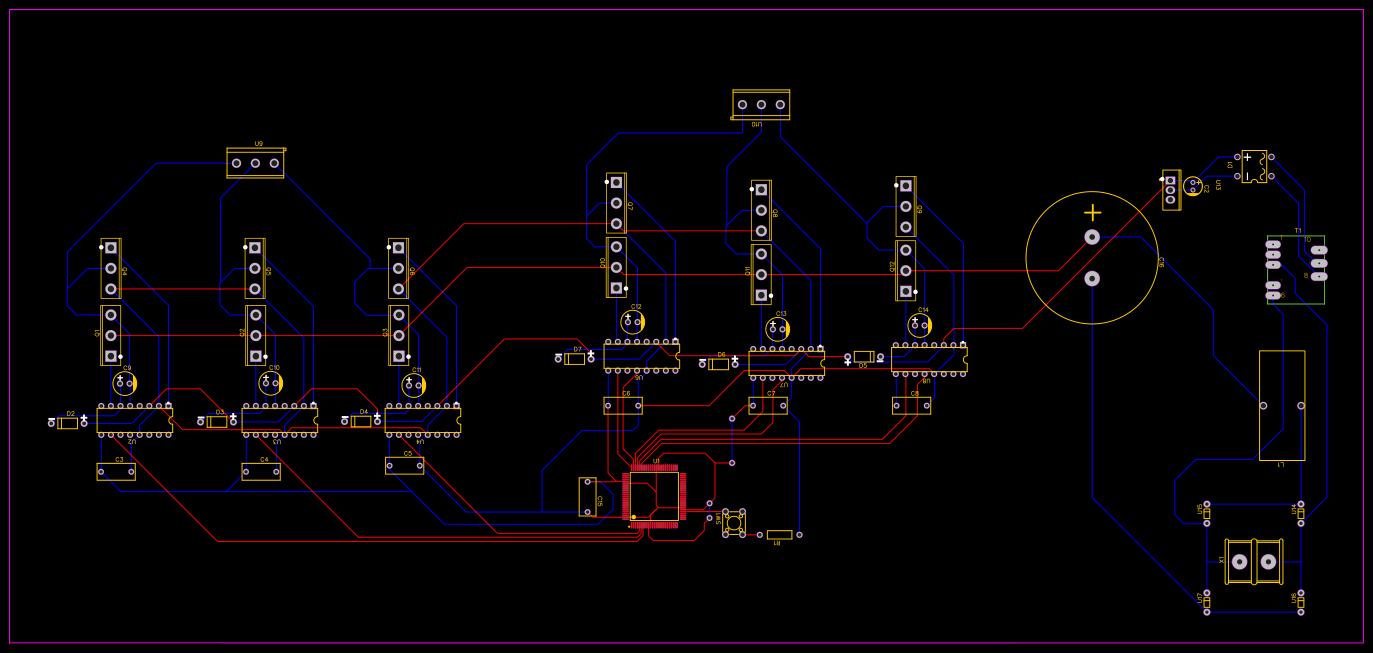
Task: Pick electrolytic capacitor C12
Action: (x=632, y=322)
